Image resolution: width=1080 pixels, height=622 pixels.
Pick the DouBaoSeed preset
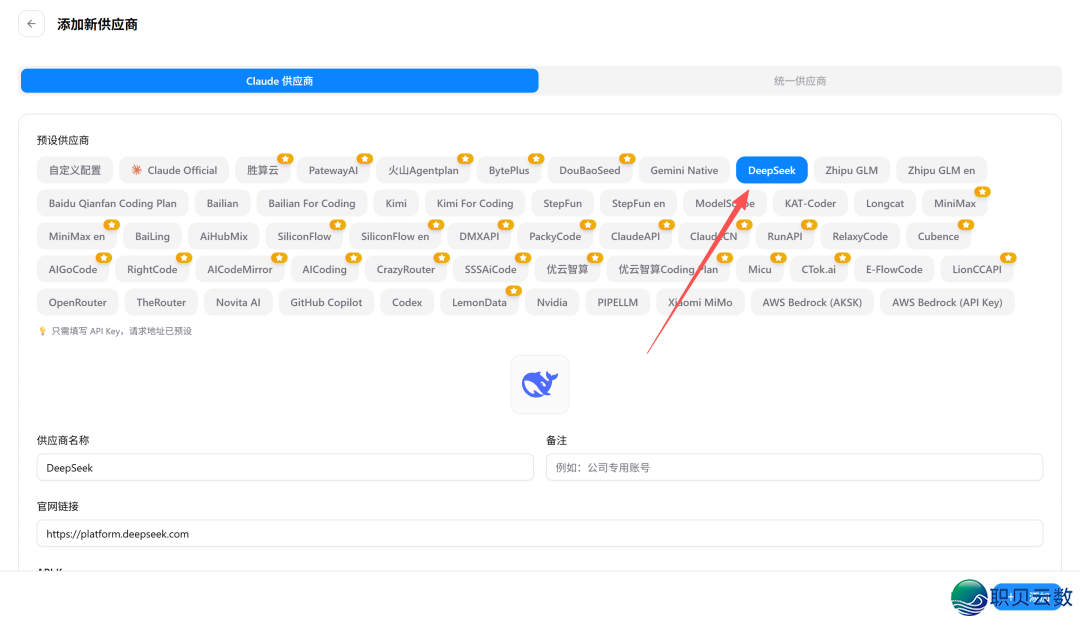pos(590,170)
